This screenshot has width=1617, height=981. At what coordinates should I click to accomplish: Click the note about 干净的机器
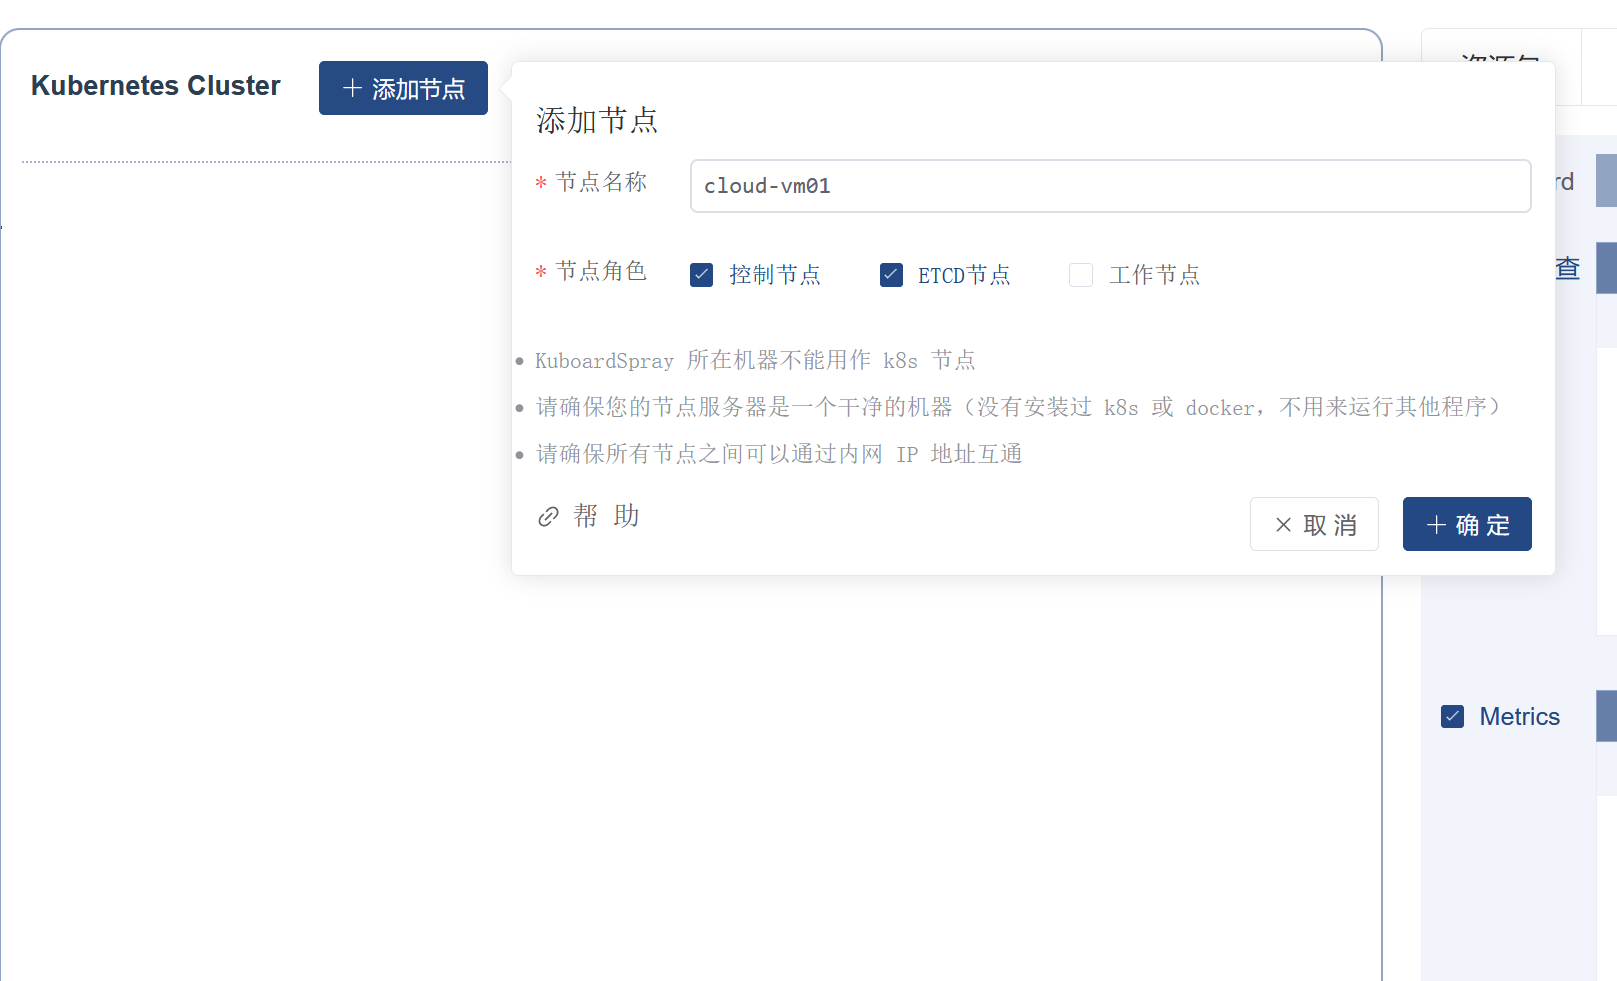(x=1018, y=407)
